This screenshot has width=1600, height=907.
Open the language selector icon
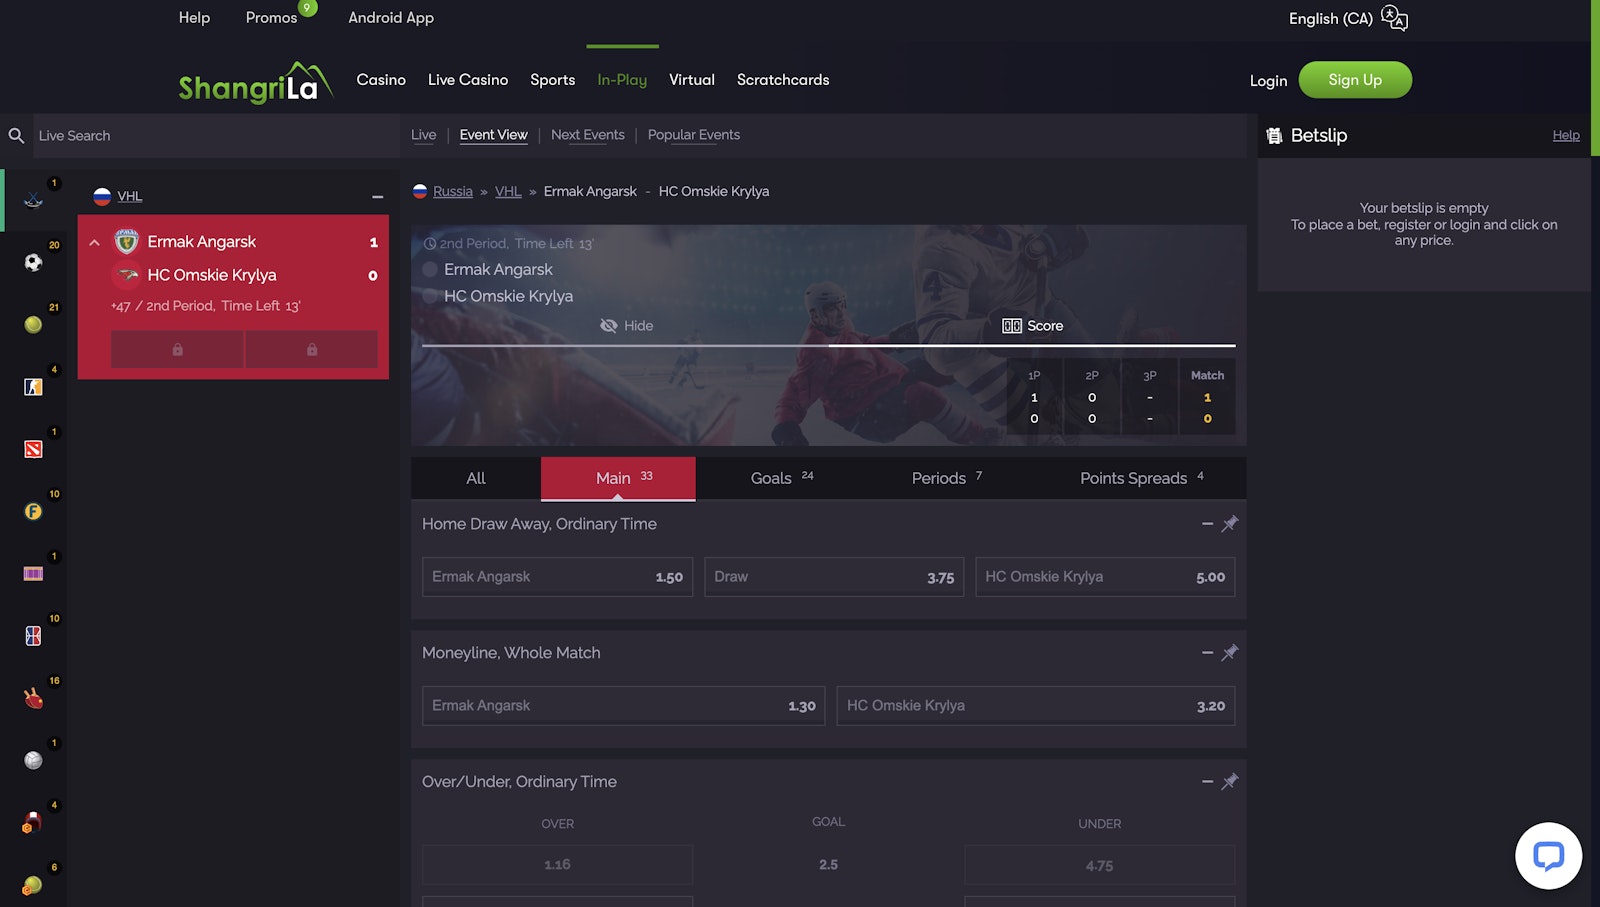(x=1394, y=18)
